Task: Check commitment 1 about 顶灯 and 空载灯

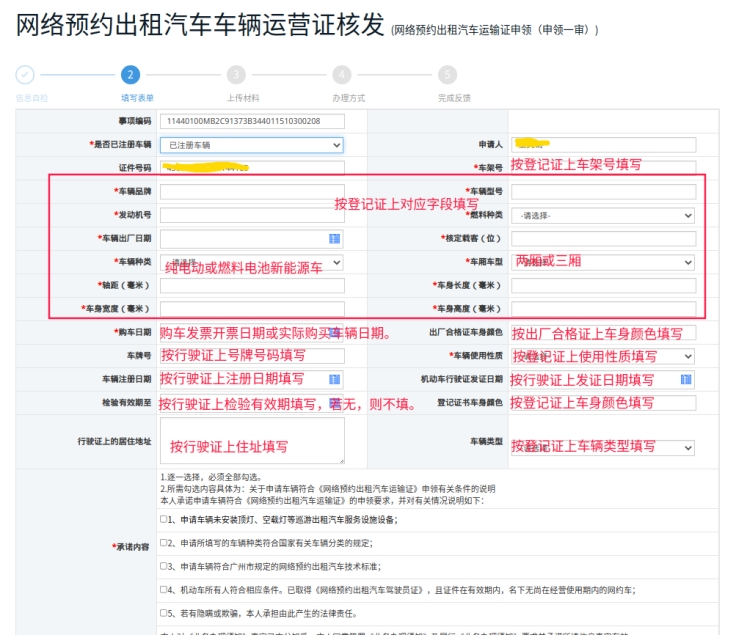Action: tap(164, 520)
